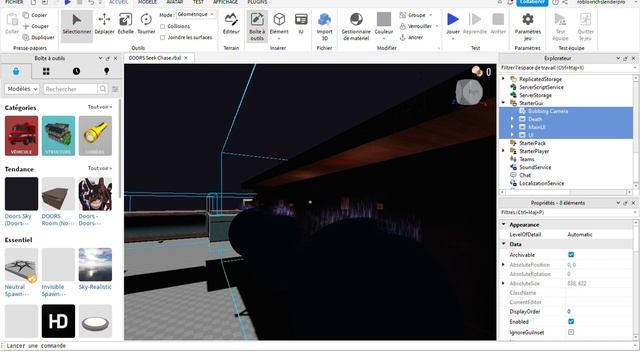Open the recent clock tab in toolbox
640x360 pixels.
pos(76,71)
